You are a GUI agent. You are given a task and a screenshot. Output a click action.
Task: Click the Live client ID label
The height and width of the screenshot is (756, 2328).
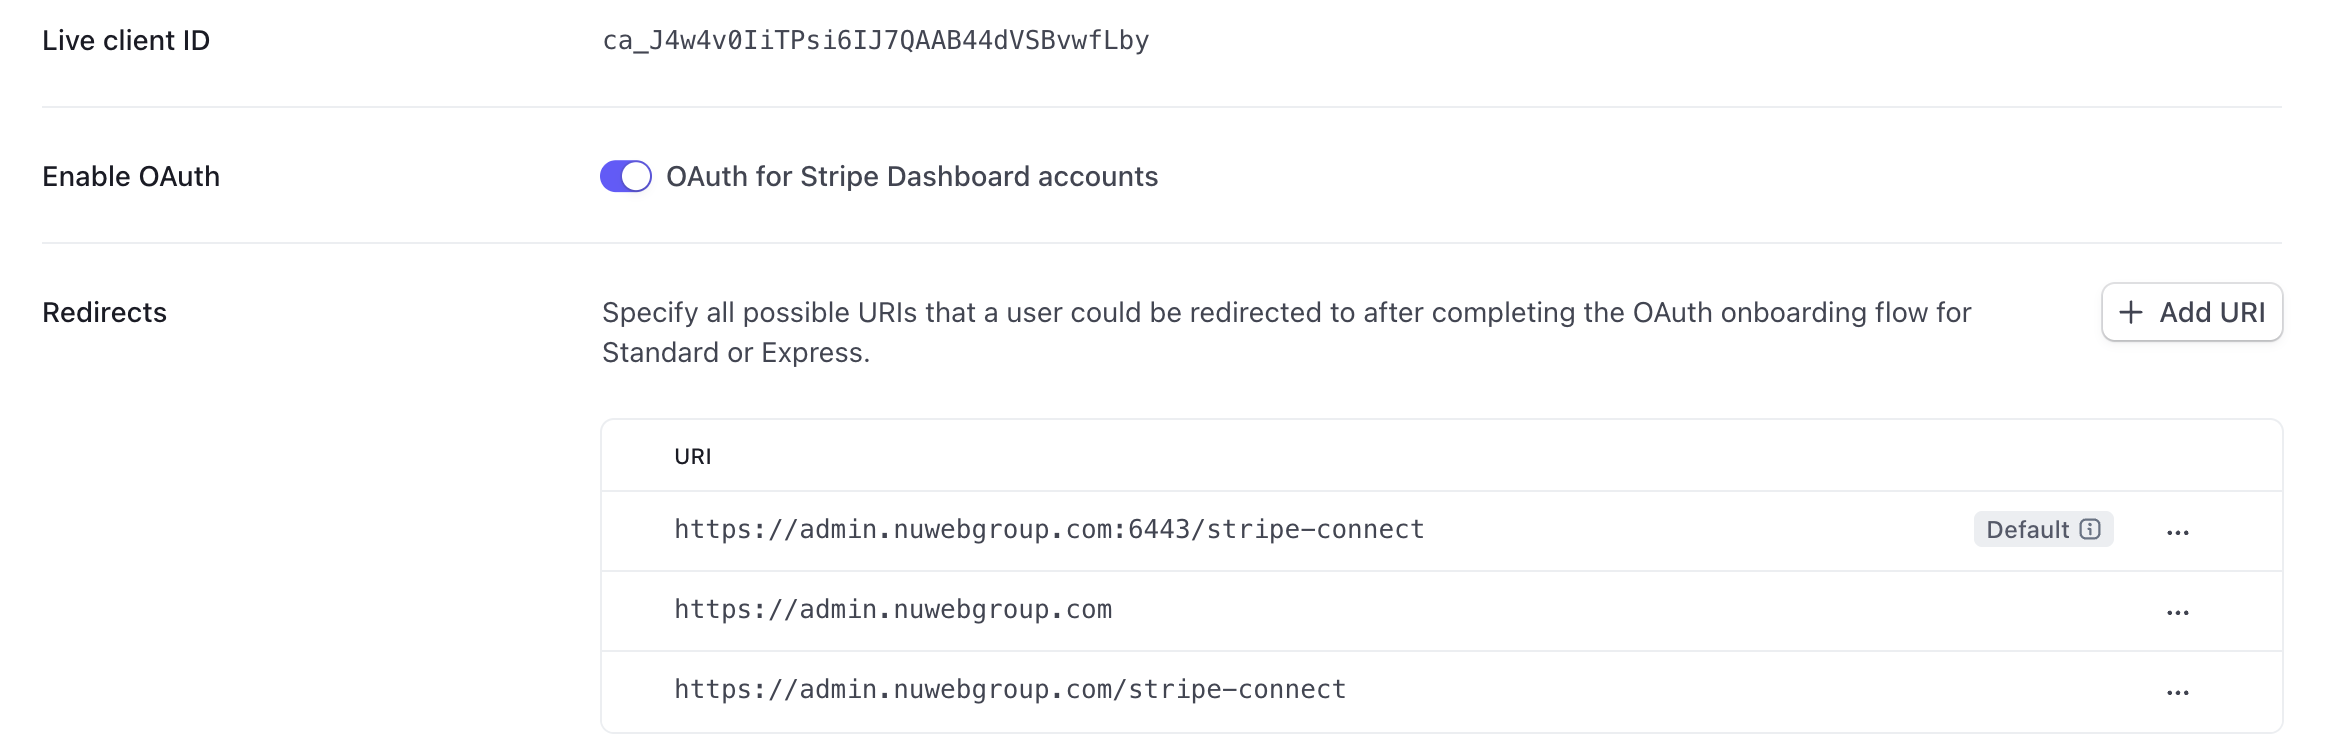[126, 40]
